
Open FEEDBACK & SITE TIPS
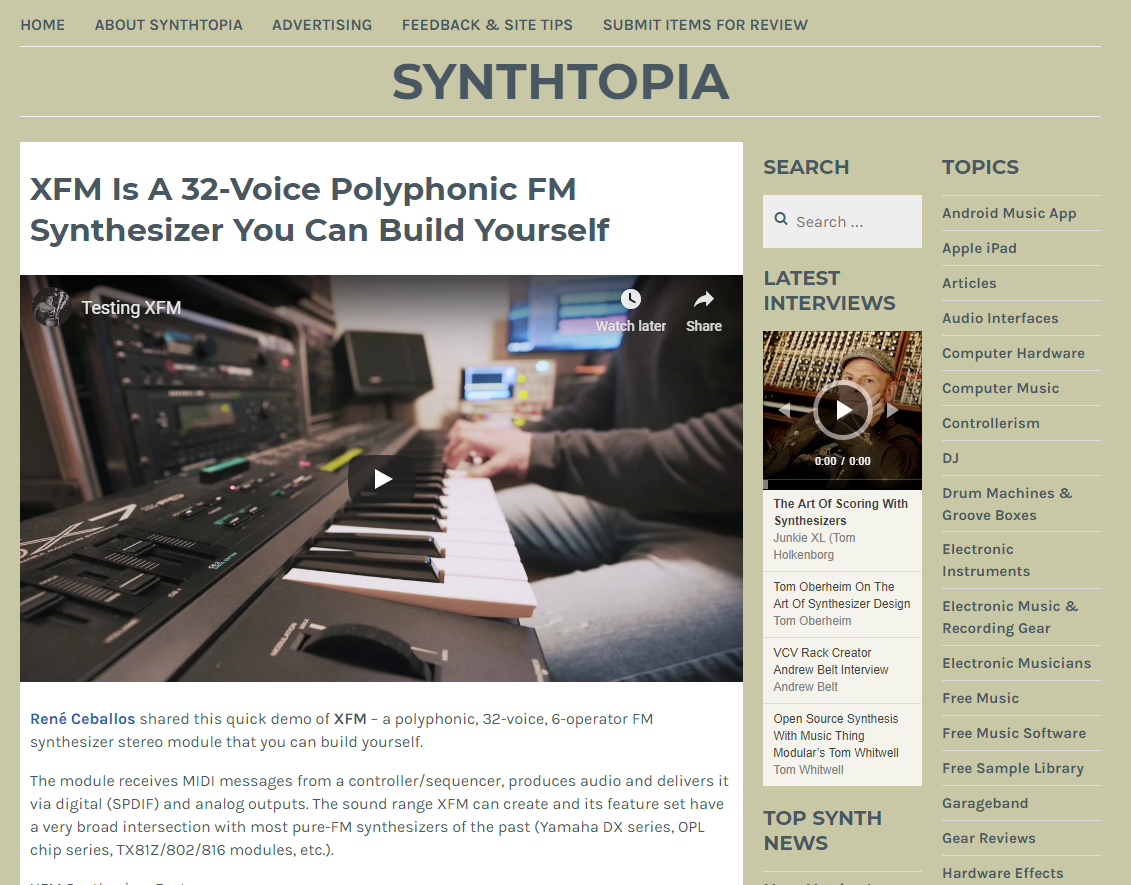487,25
